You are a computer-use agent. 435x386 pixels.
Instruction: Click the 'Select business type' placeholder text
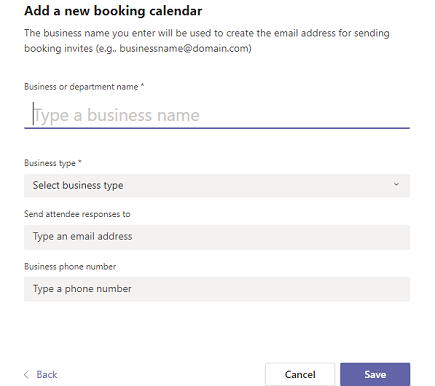click(78, 185)
